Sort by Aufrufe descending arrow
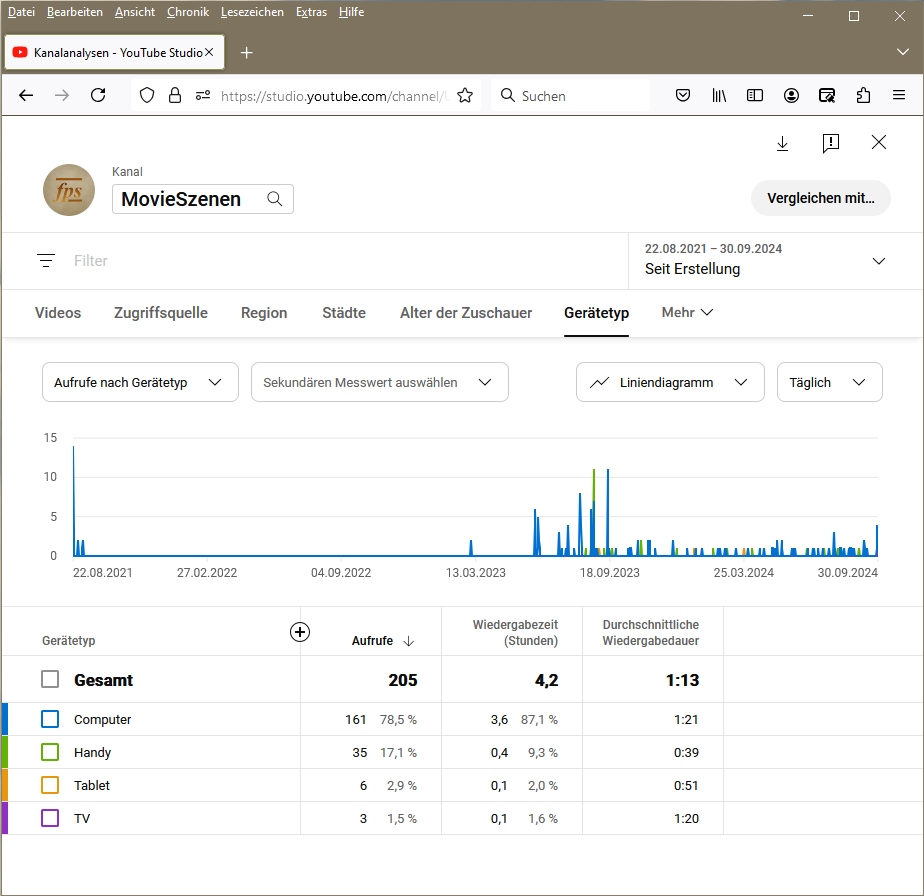The width and height of the screenshot is (924, 896). (408, 641)
